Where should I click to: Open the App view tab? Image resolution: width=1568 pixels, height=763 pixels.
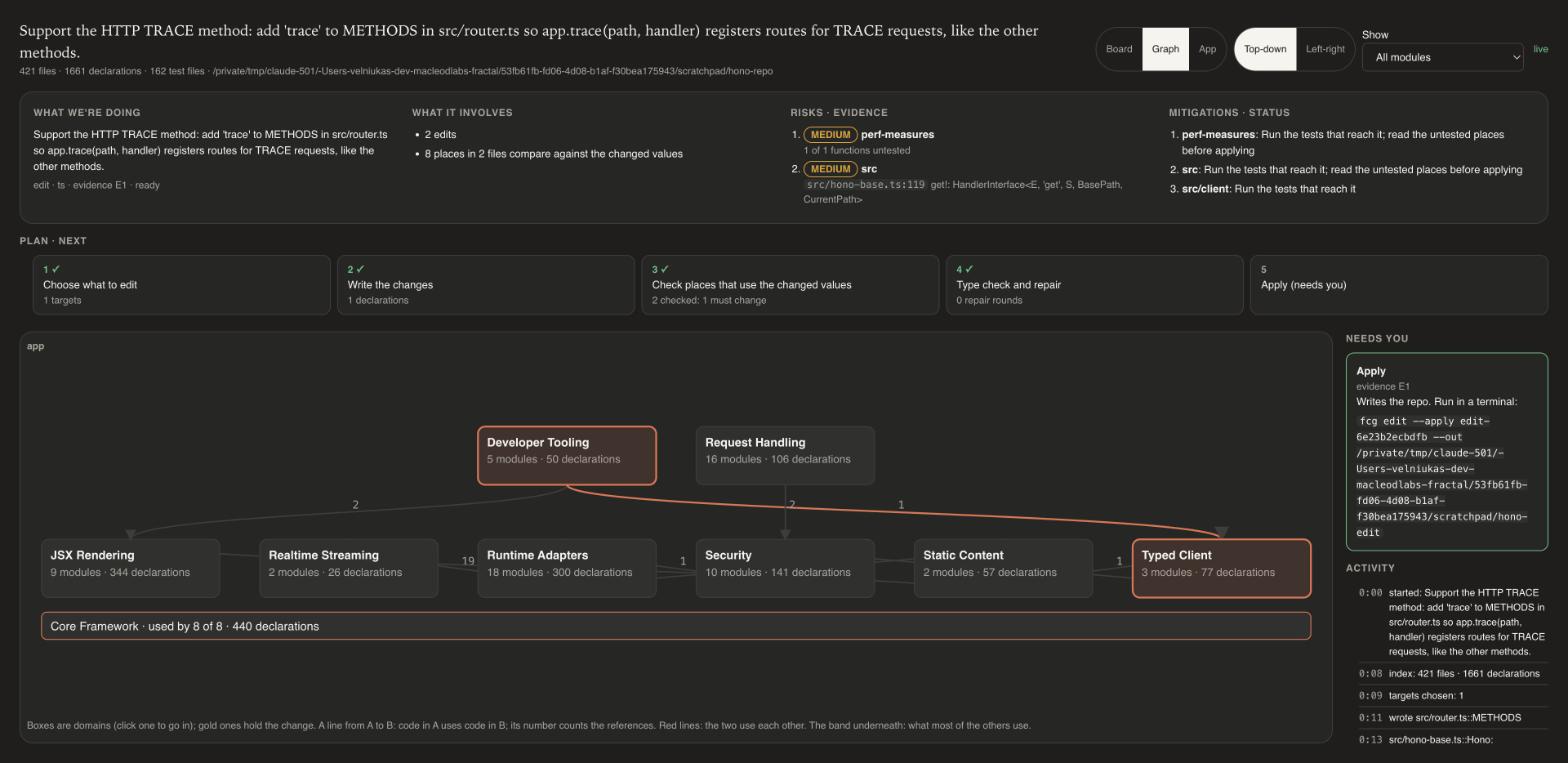click(x=1207, y=49)
